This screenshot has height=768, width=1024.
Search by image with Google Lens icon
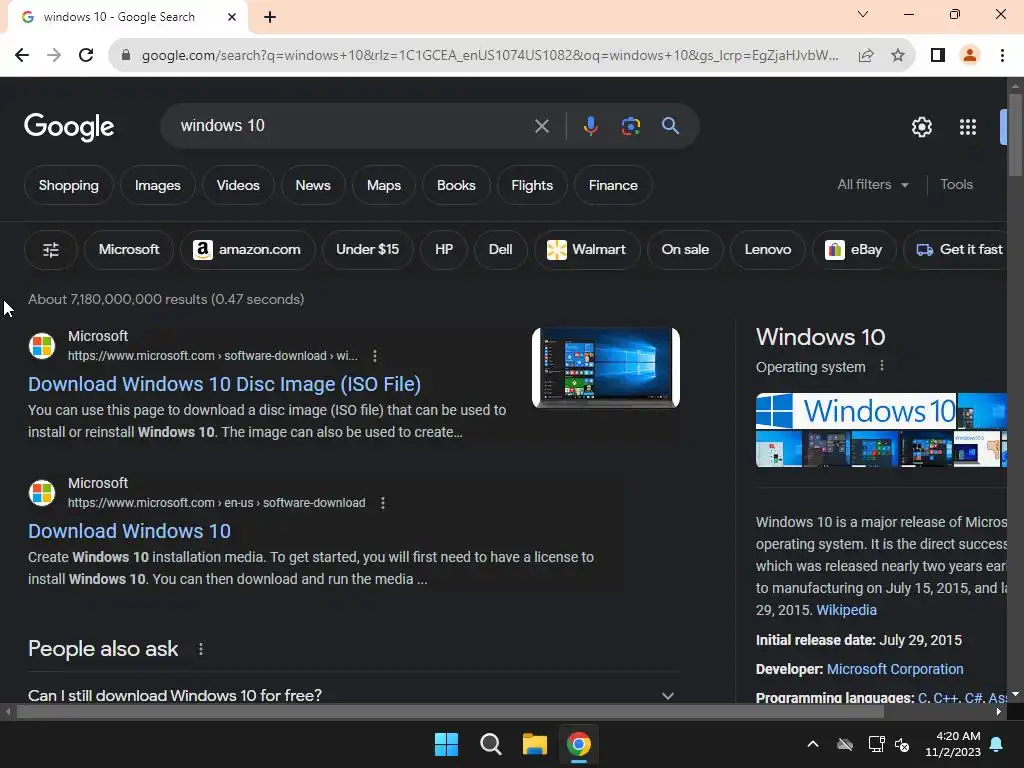[630, 125]
